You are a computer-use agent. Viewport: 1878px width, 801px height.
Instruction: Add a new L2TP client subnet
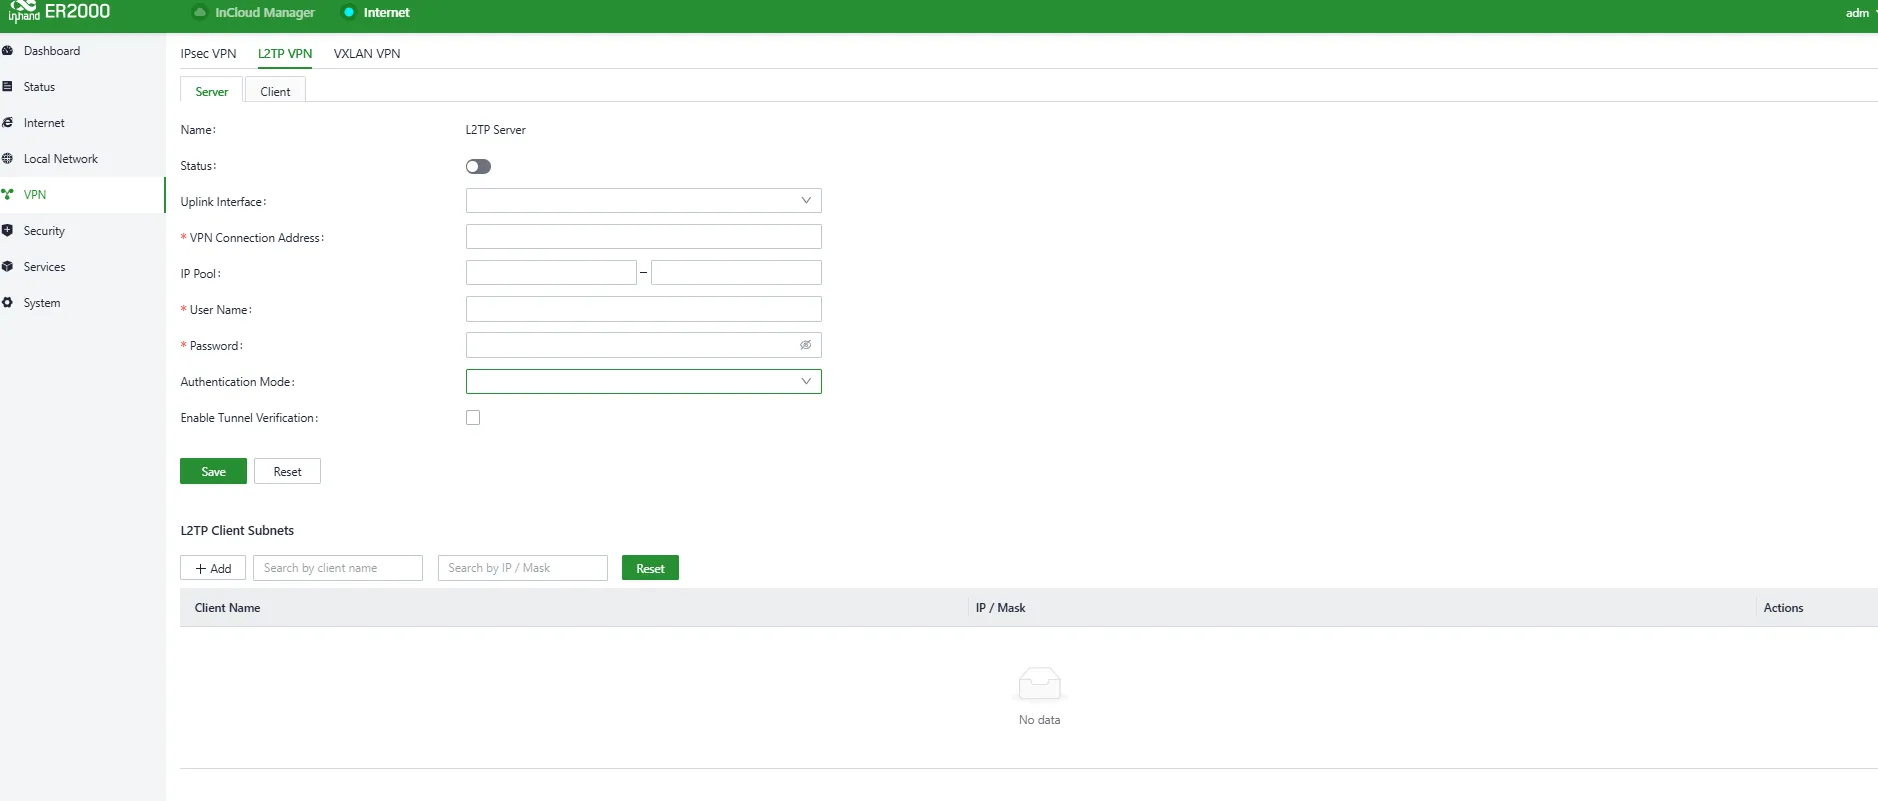pyautogui.click(x=213, y=568)
